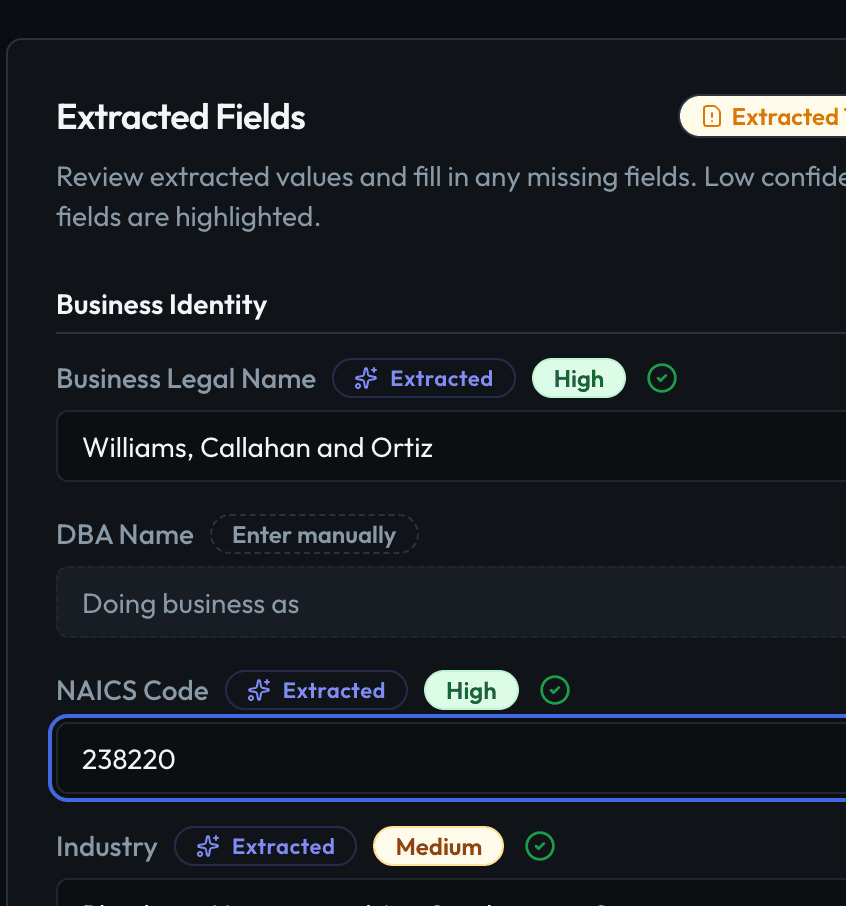Click the Extracted badge next to NAICS Code

[317, 690]
